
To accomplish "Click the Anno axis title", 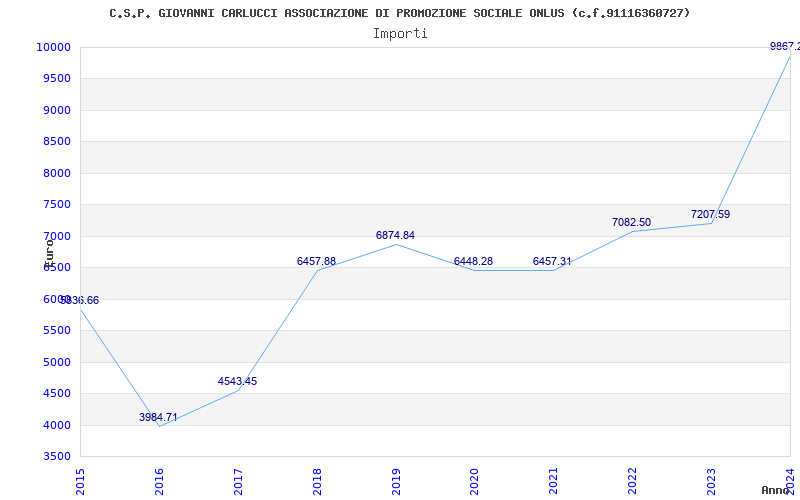I will pos(778,490).
